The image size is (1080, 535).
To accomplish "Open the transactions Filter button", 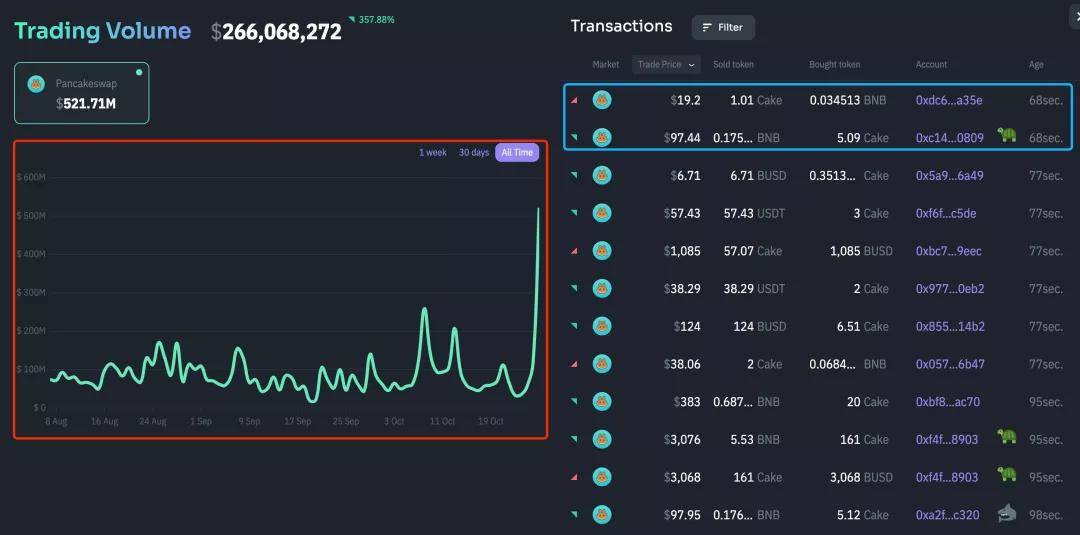I will click(x=723, y=27).
